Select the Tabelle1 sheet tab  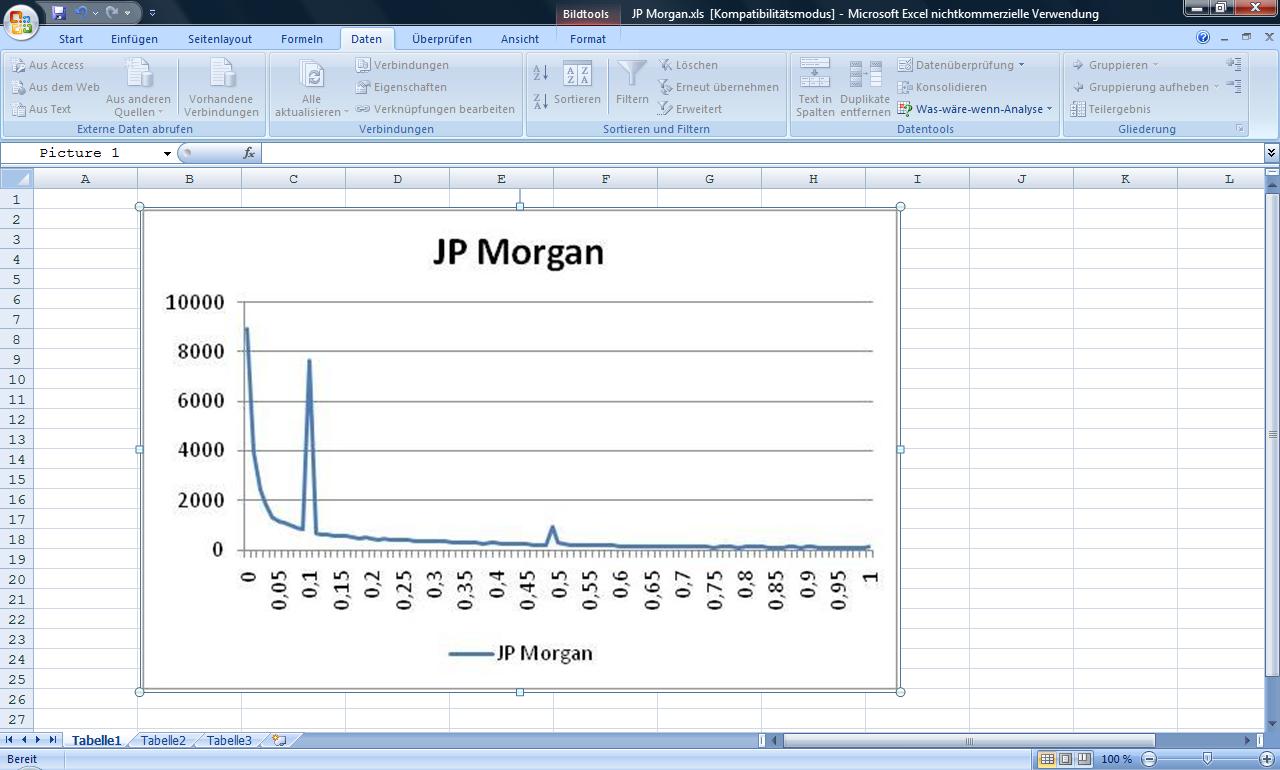pos(96,741)
